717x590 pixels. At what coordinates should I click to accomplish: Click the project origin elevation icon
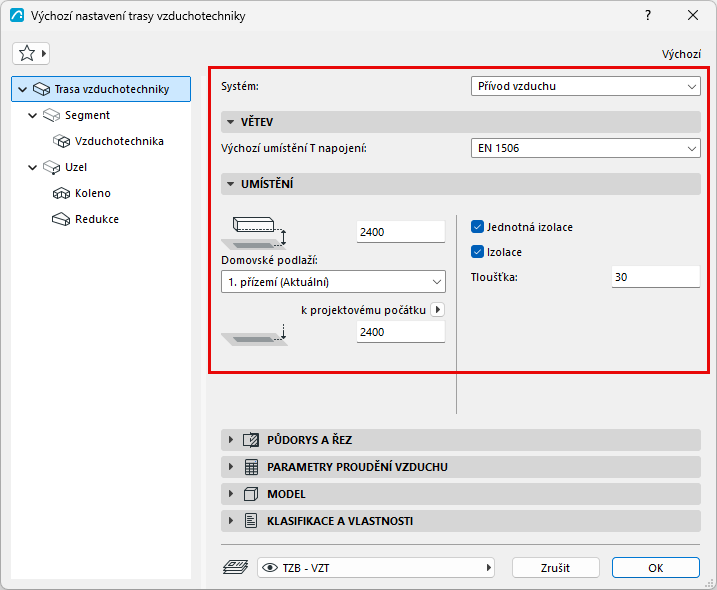[254, 335]
